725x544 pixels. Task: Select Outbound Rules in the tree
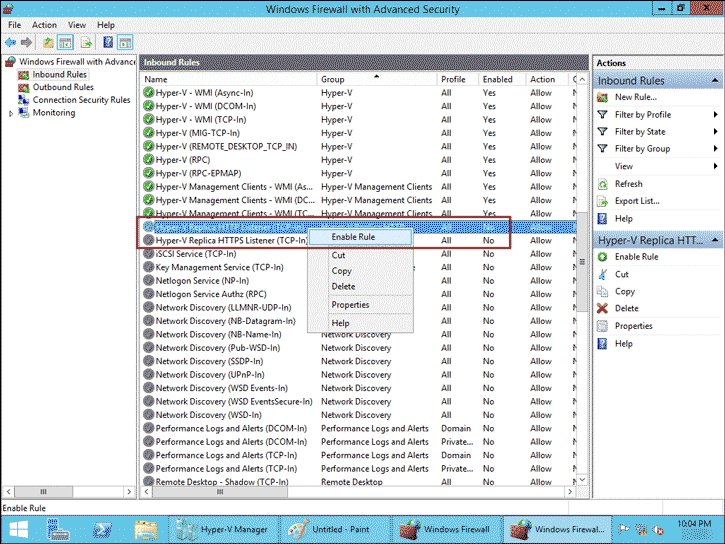[x=63, y=87]
